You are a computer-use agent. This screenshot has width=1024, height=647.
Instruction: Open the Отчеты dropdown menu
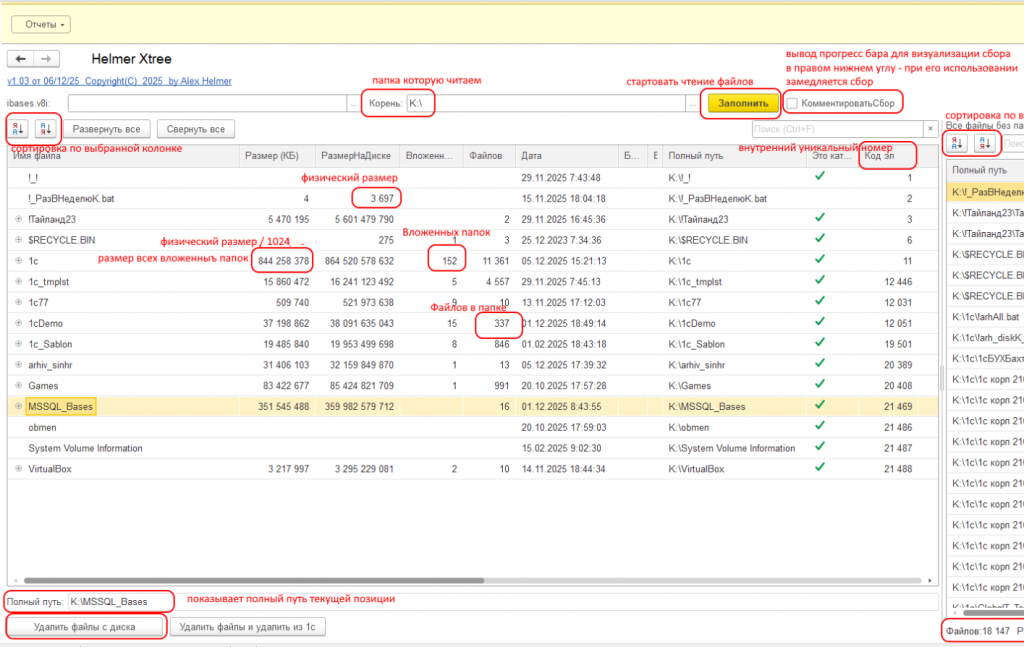tap(41, 24)
